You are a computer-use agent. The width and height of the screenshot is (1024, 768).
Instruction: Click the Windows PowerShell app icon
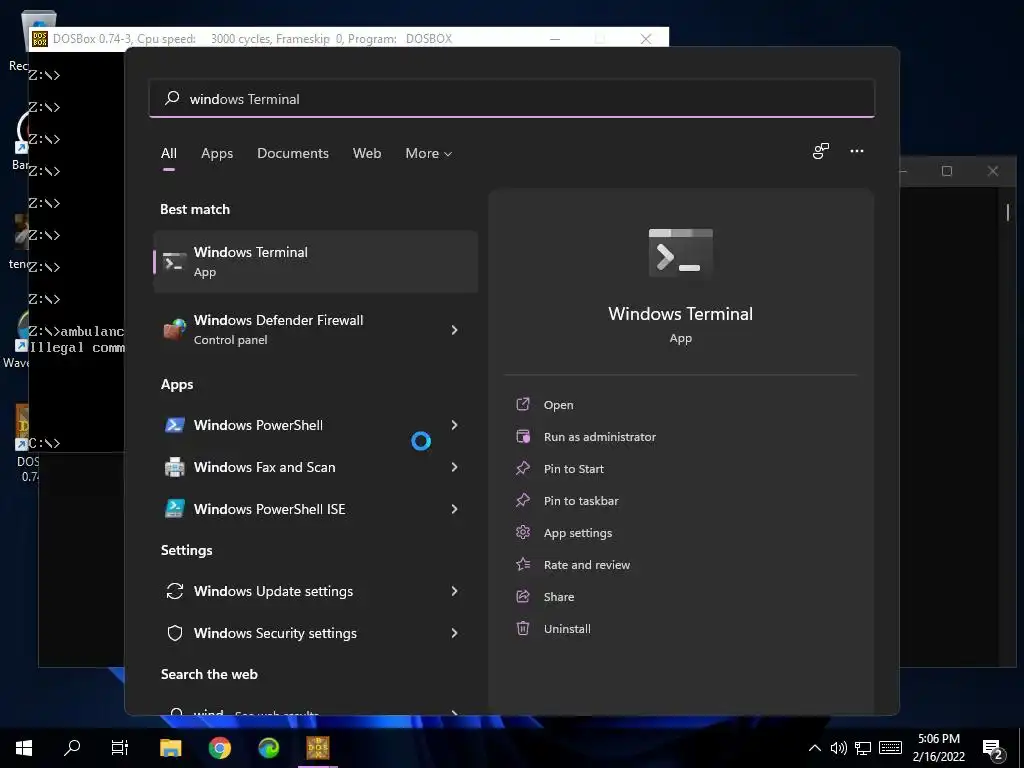point(174,425)
